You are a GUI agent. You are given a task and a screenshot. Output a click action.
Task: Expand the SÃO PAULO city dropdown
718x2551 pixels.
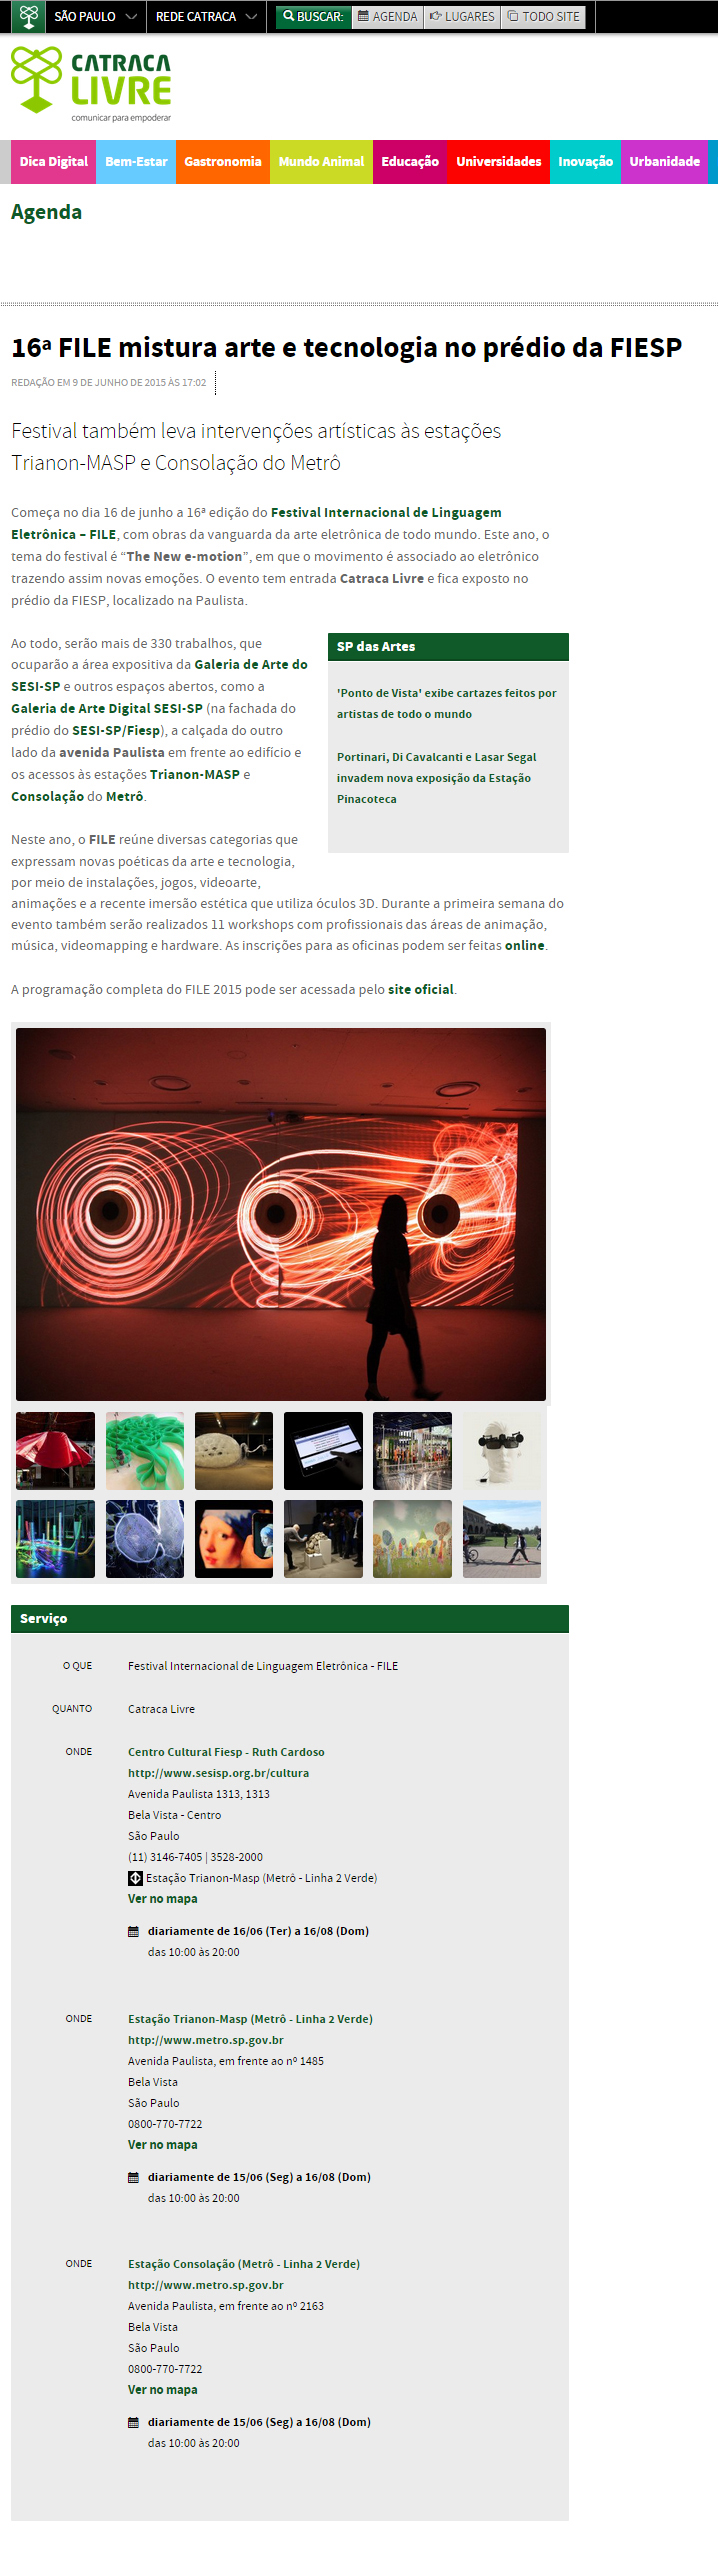[x=95, y=17]
